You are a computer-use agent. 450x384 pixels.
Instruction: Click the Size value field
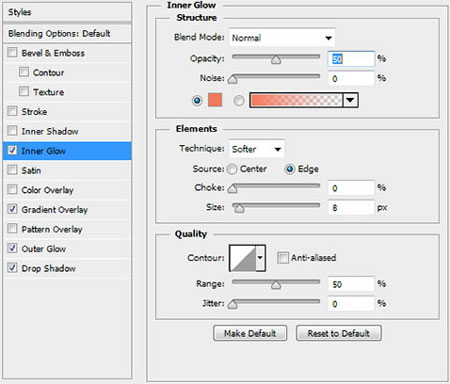point(351,208)
